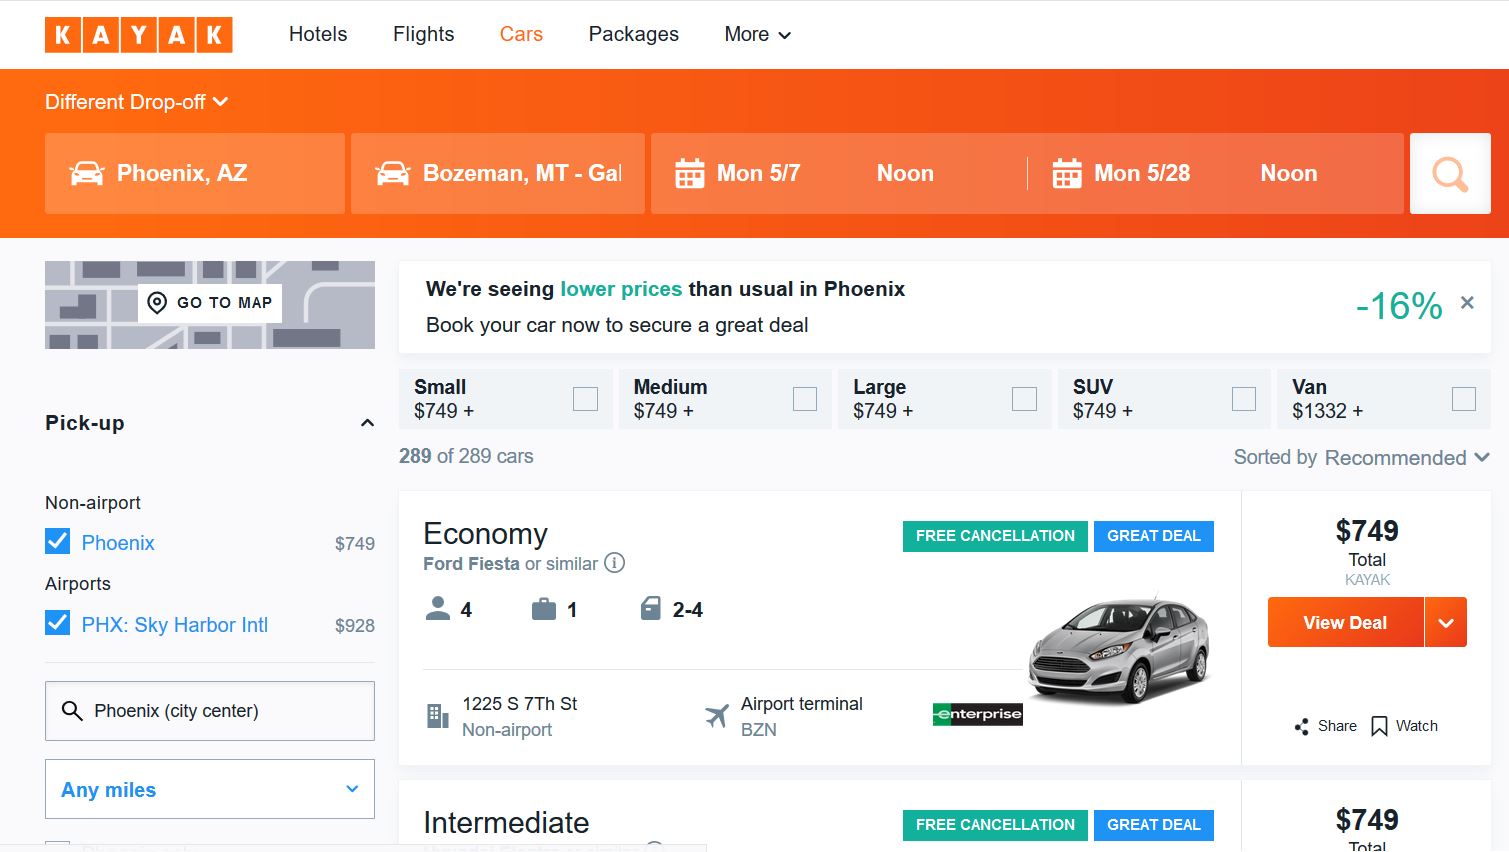Click the drop-off calendar icon

click(1067, 173)
